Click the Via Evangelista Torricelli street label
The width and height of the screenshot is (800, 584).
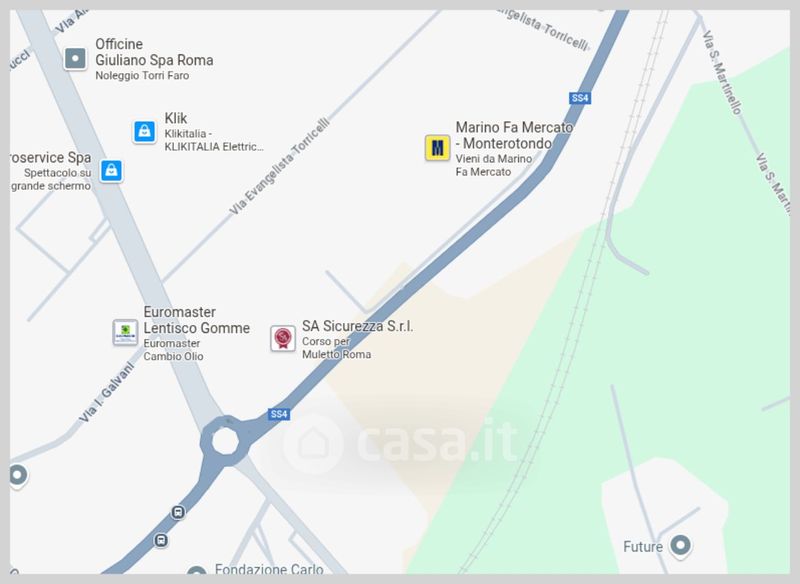(279, 166)
